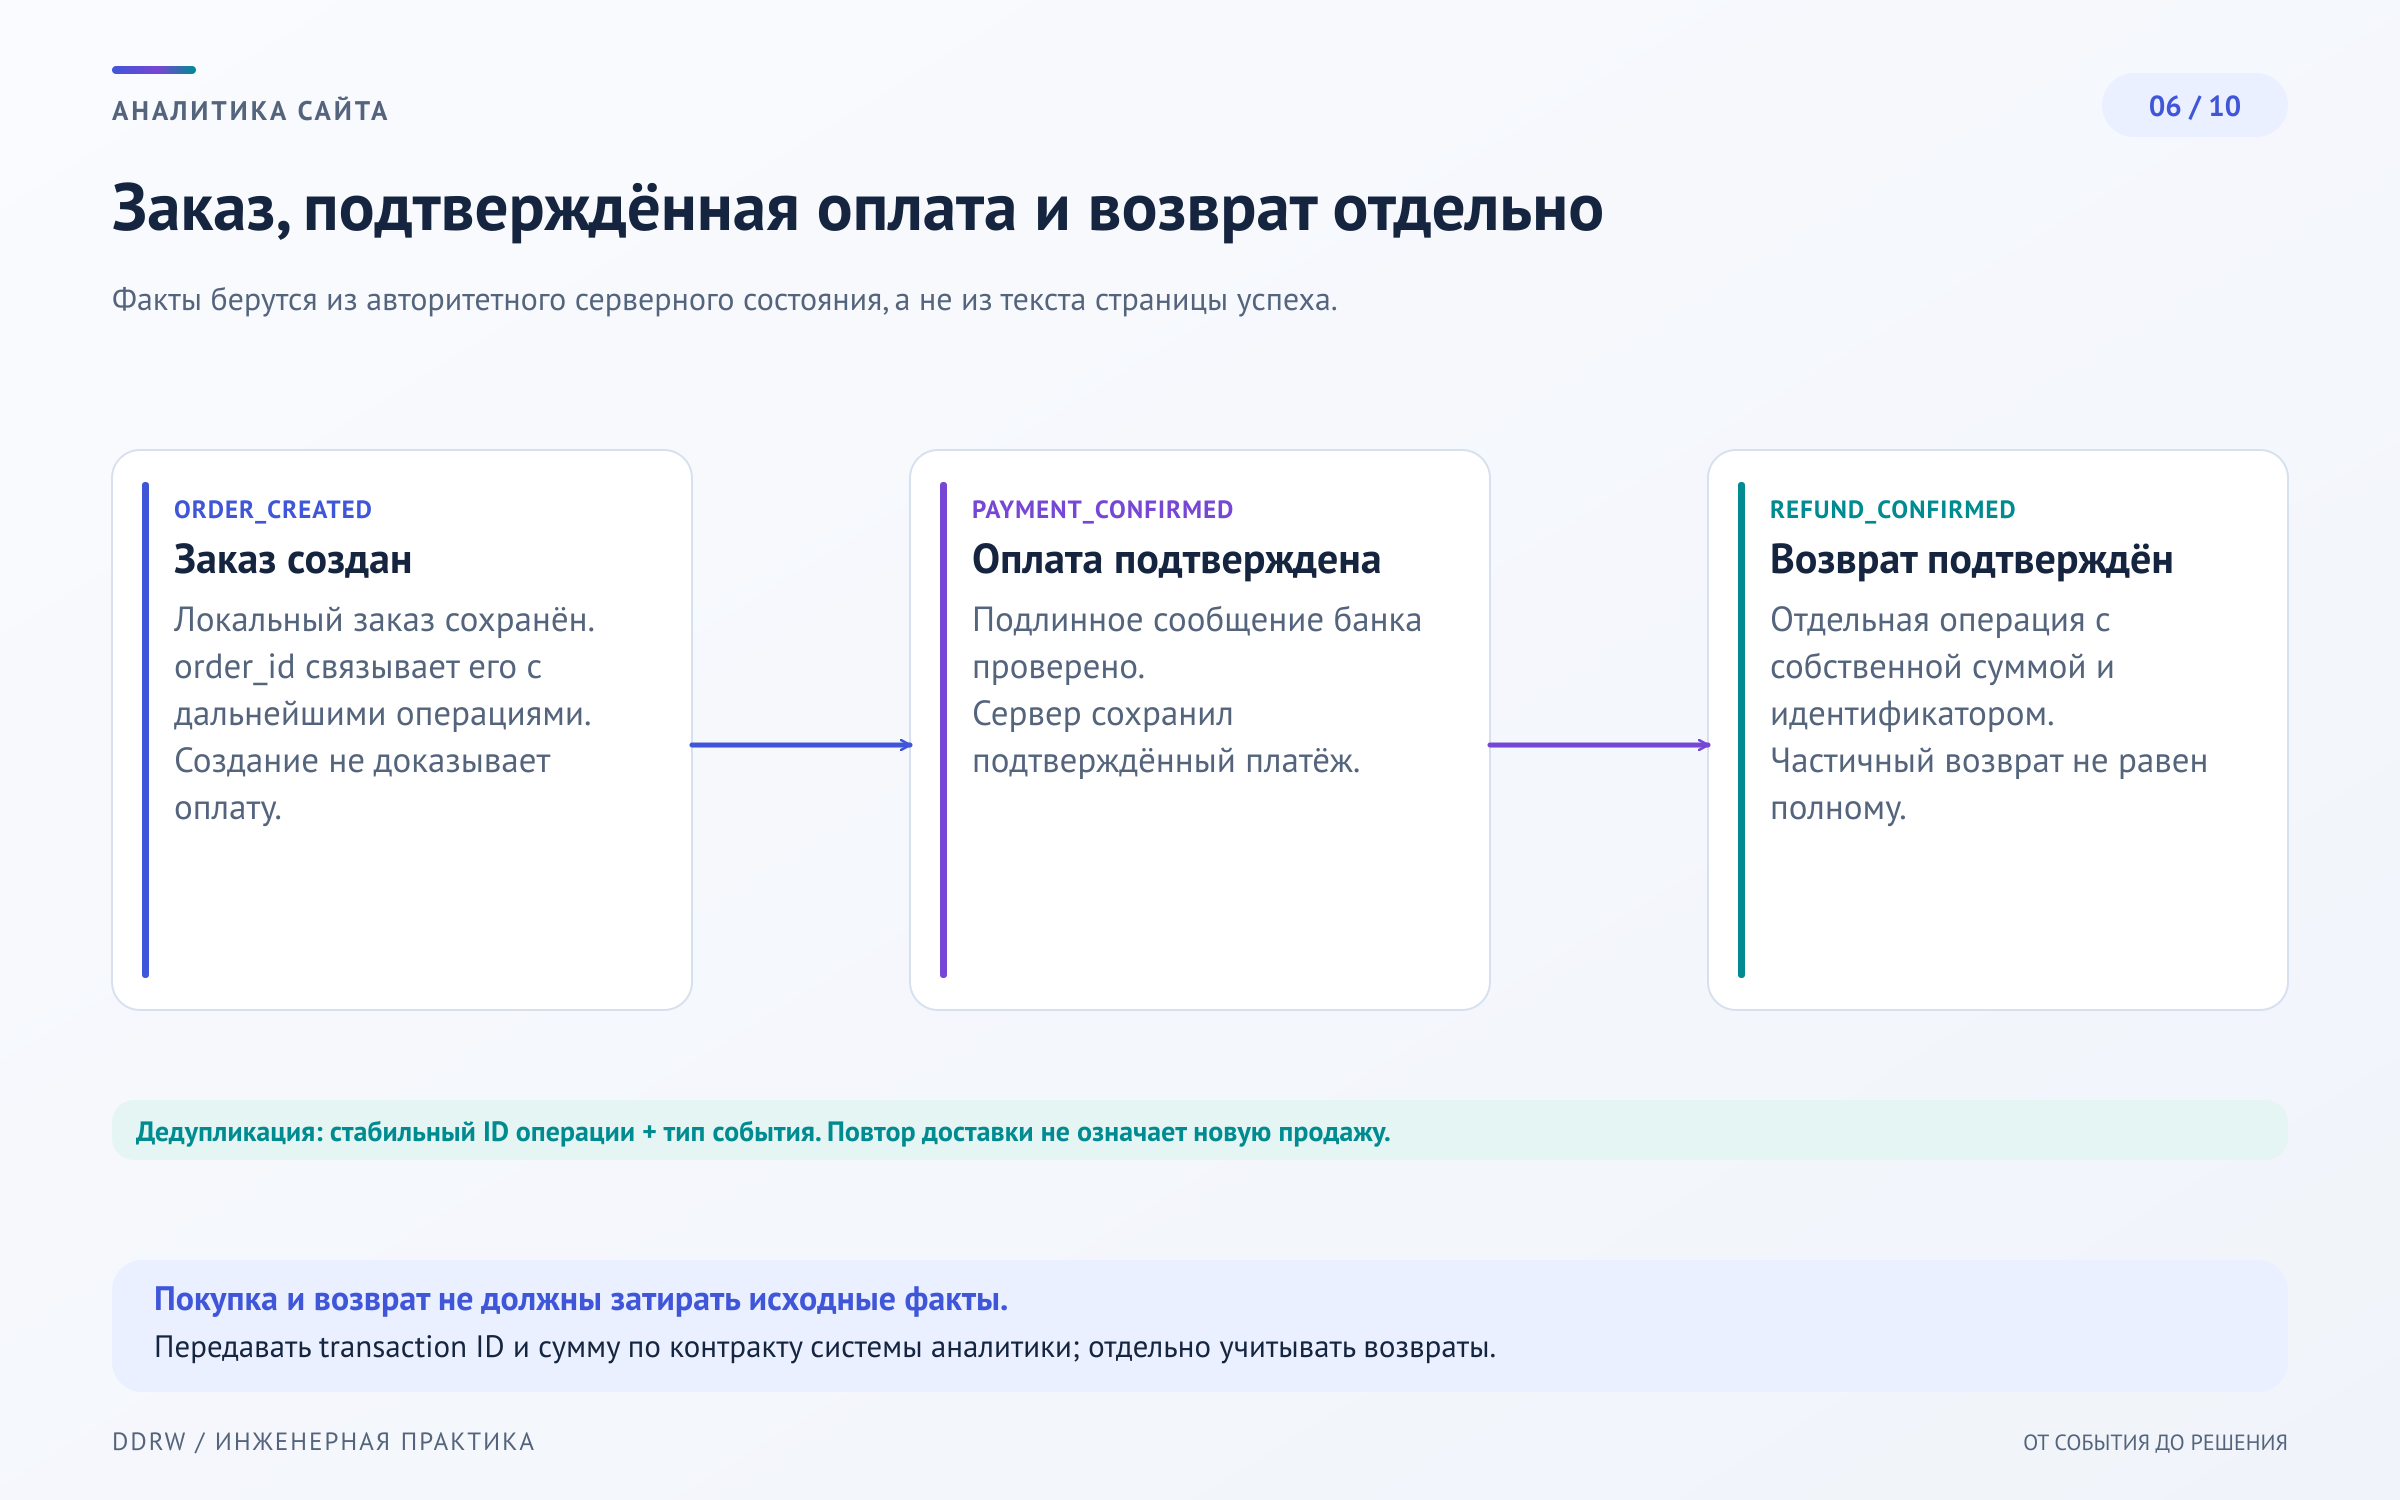Click the Покупка и возврат highlighted heading
Image resolution: width=2400 pixels, height=1500 pixels.
[x=580, y=1299]
